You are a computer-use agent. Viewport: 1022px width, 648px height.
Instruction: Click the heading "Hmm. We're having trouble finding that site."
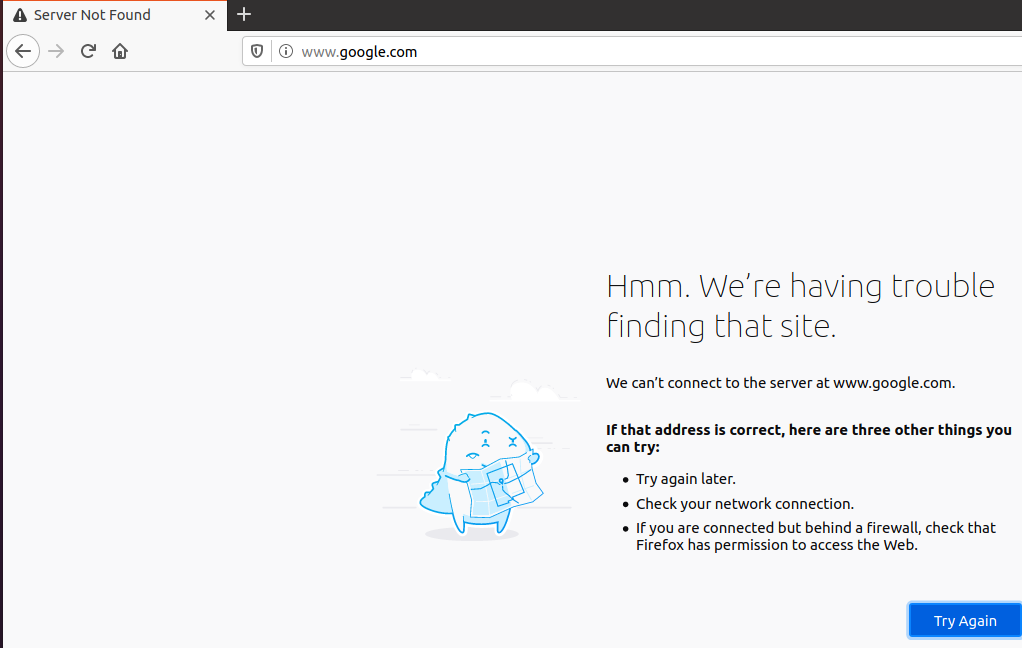coord(800,306)
